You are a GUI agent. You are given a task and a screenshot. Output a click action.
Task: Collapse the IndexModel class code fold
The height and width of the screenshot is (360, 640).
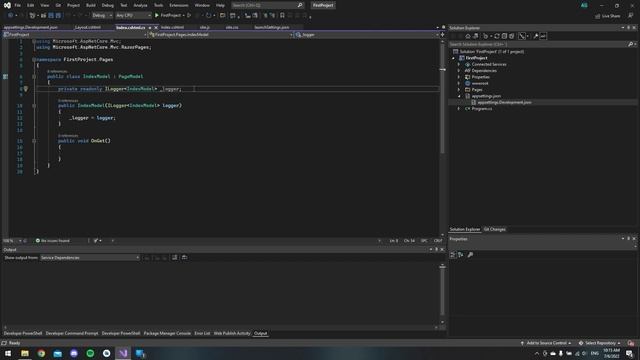pos(34,76)
